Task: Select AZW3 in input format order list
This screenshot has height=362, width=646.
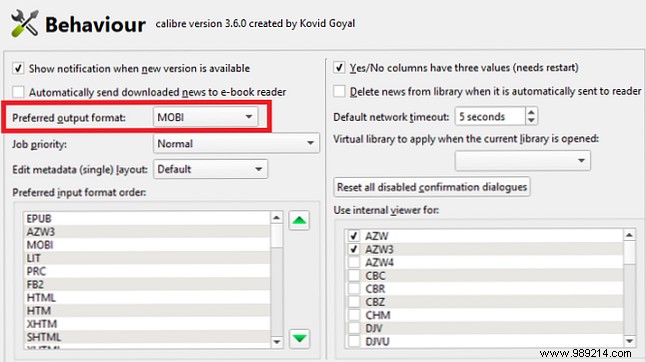Action: pyautogui.click(x=147, y=232)
